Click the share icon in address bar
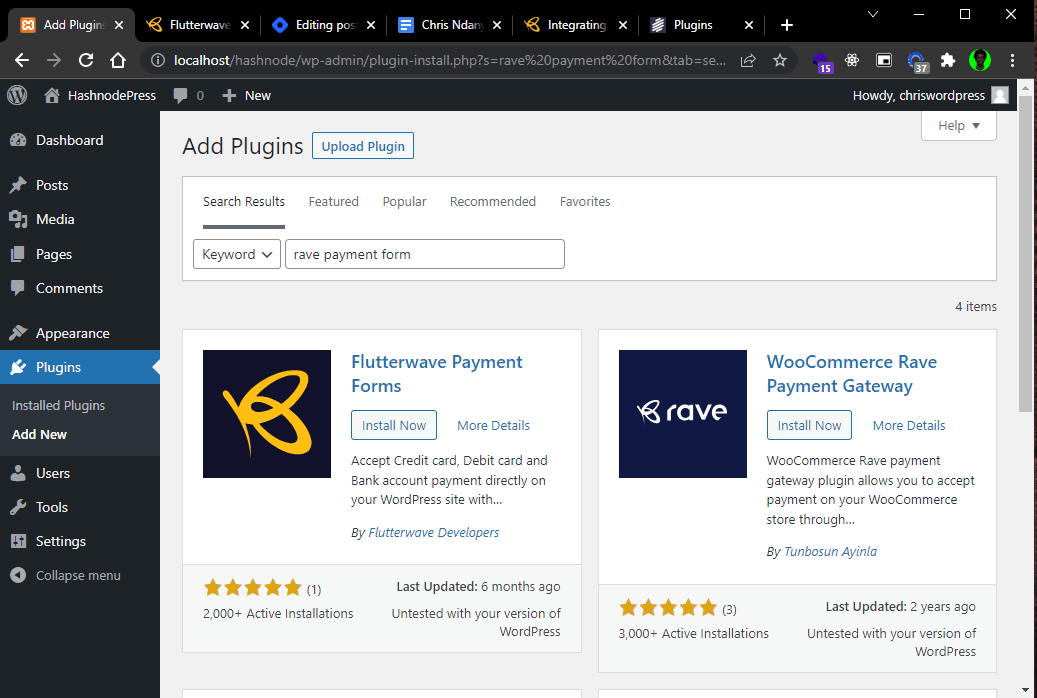 748,60
